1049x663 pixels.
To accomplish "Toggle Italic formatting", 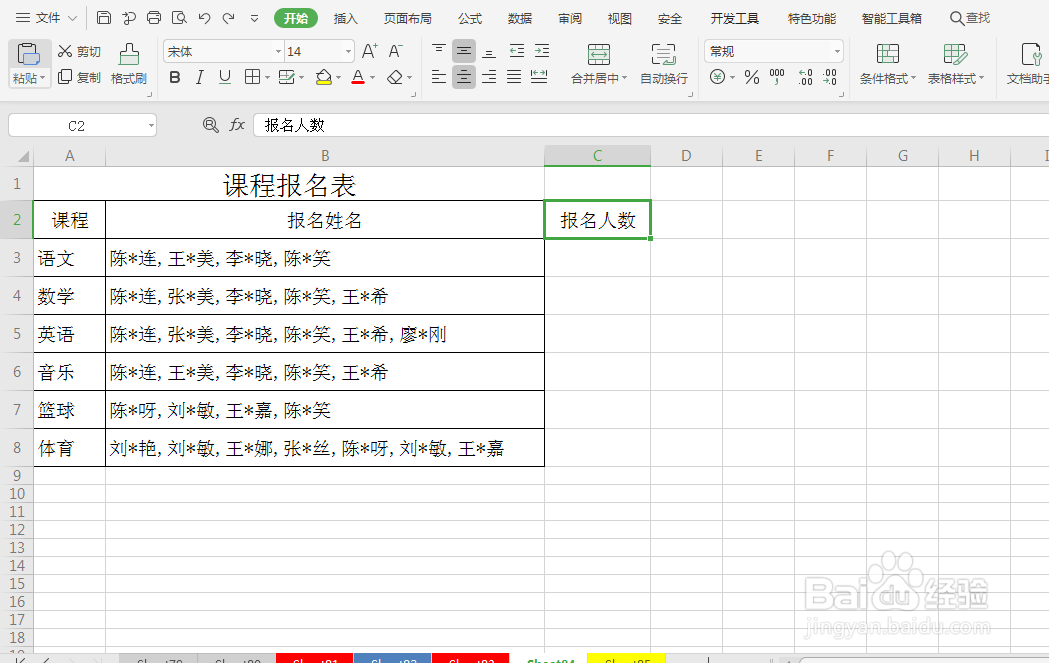I will [x=199, y=78].
